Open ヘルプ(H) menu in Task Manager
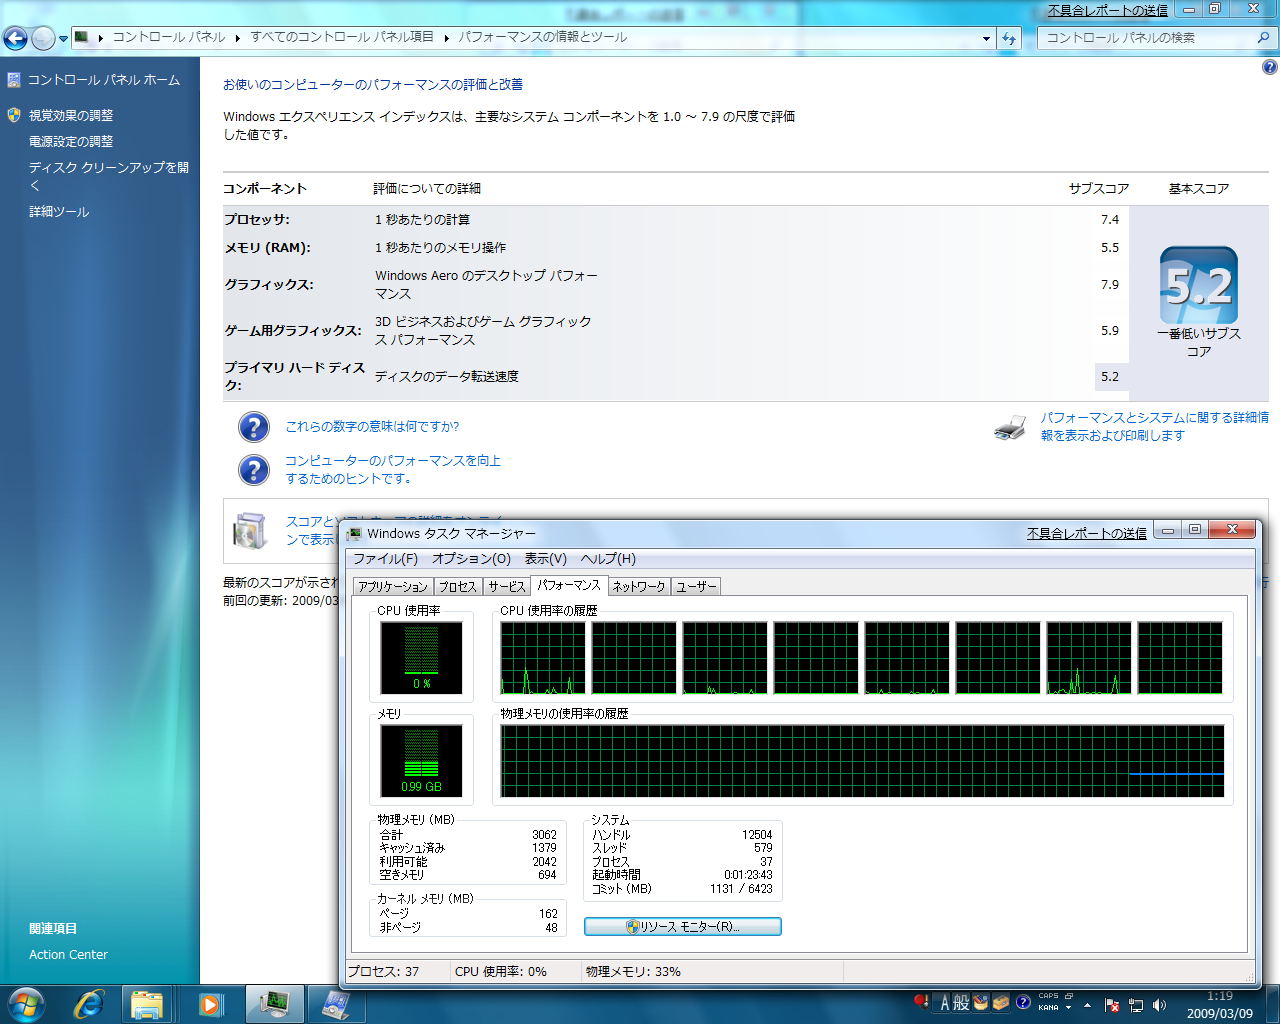This screenshot has height=1024, width=1280. (x=608, y=559)
